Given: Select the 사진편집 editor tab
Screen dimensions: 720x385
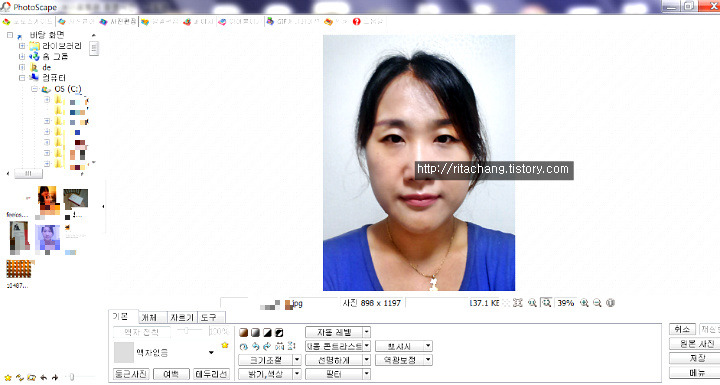Looking at the screenshot, I should pyautogui.click(x=118, y=22).
